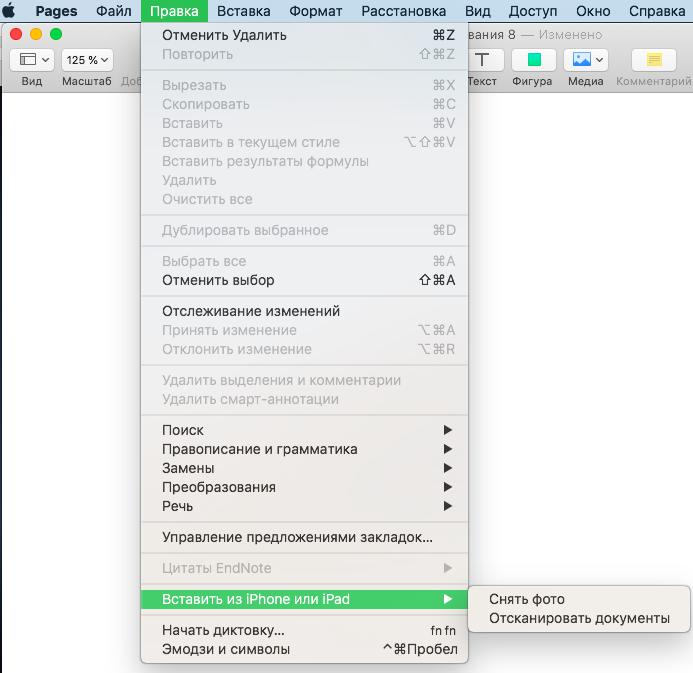Choose Отменить Удалить

(x=304, y=35)
